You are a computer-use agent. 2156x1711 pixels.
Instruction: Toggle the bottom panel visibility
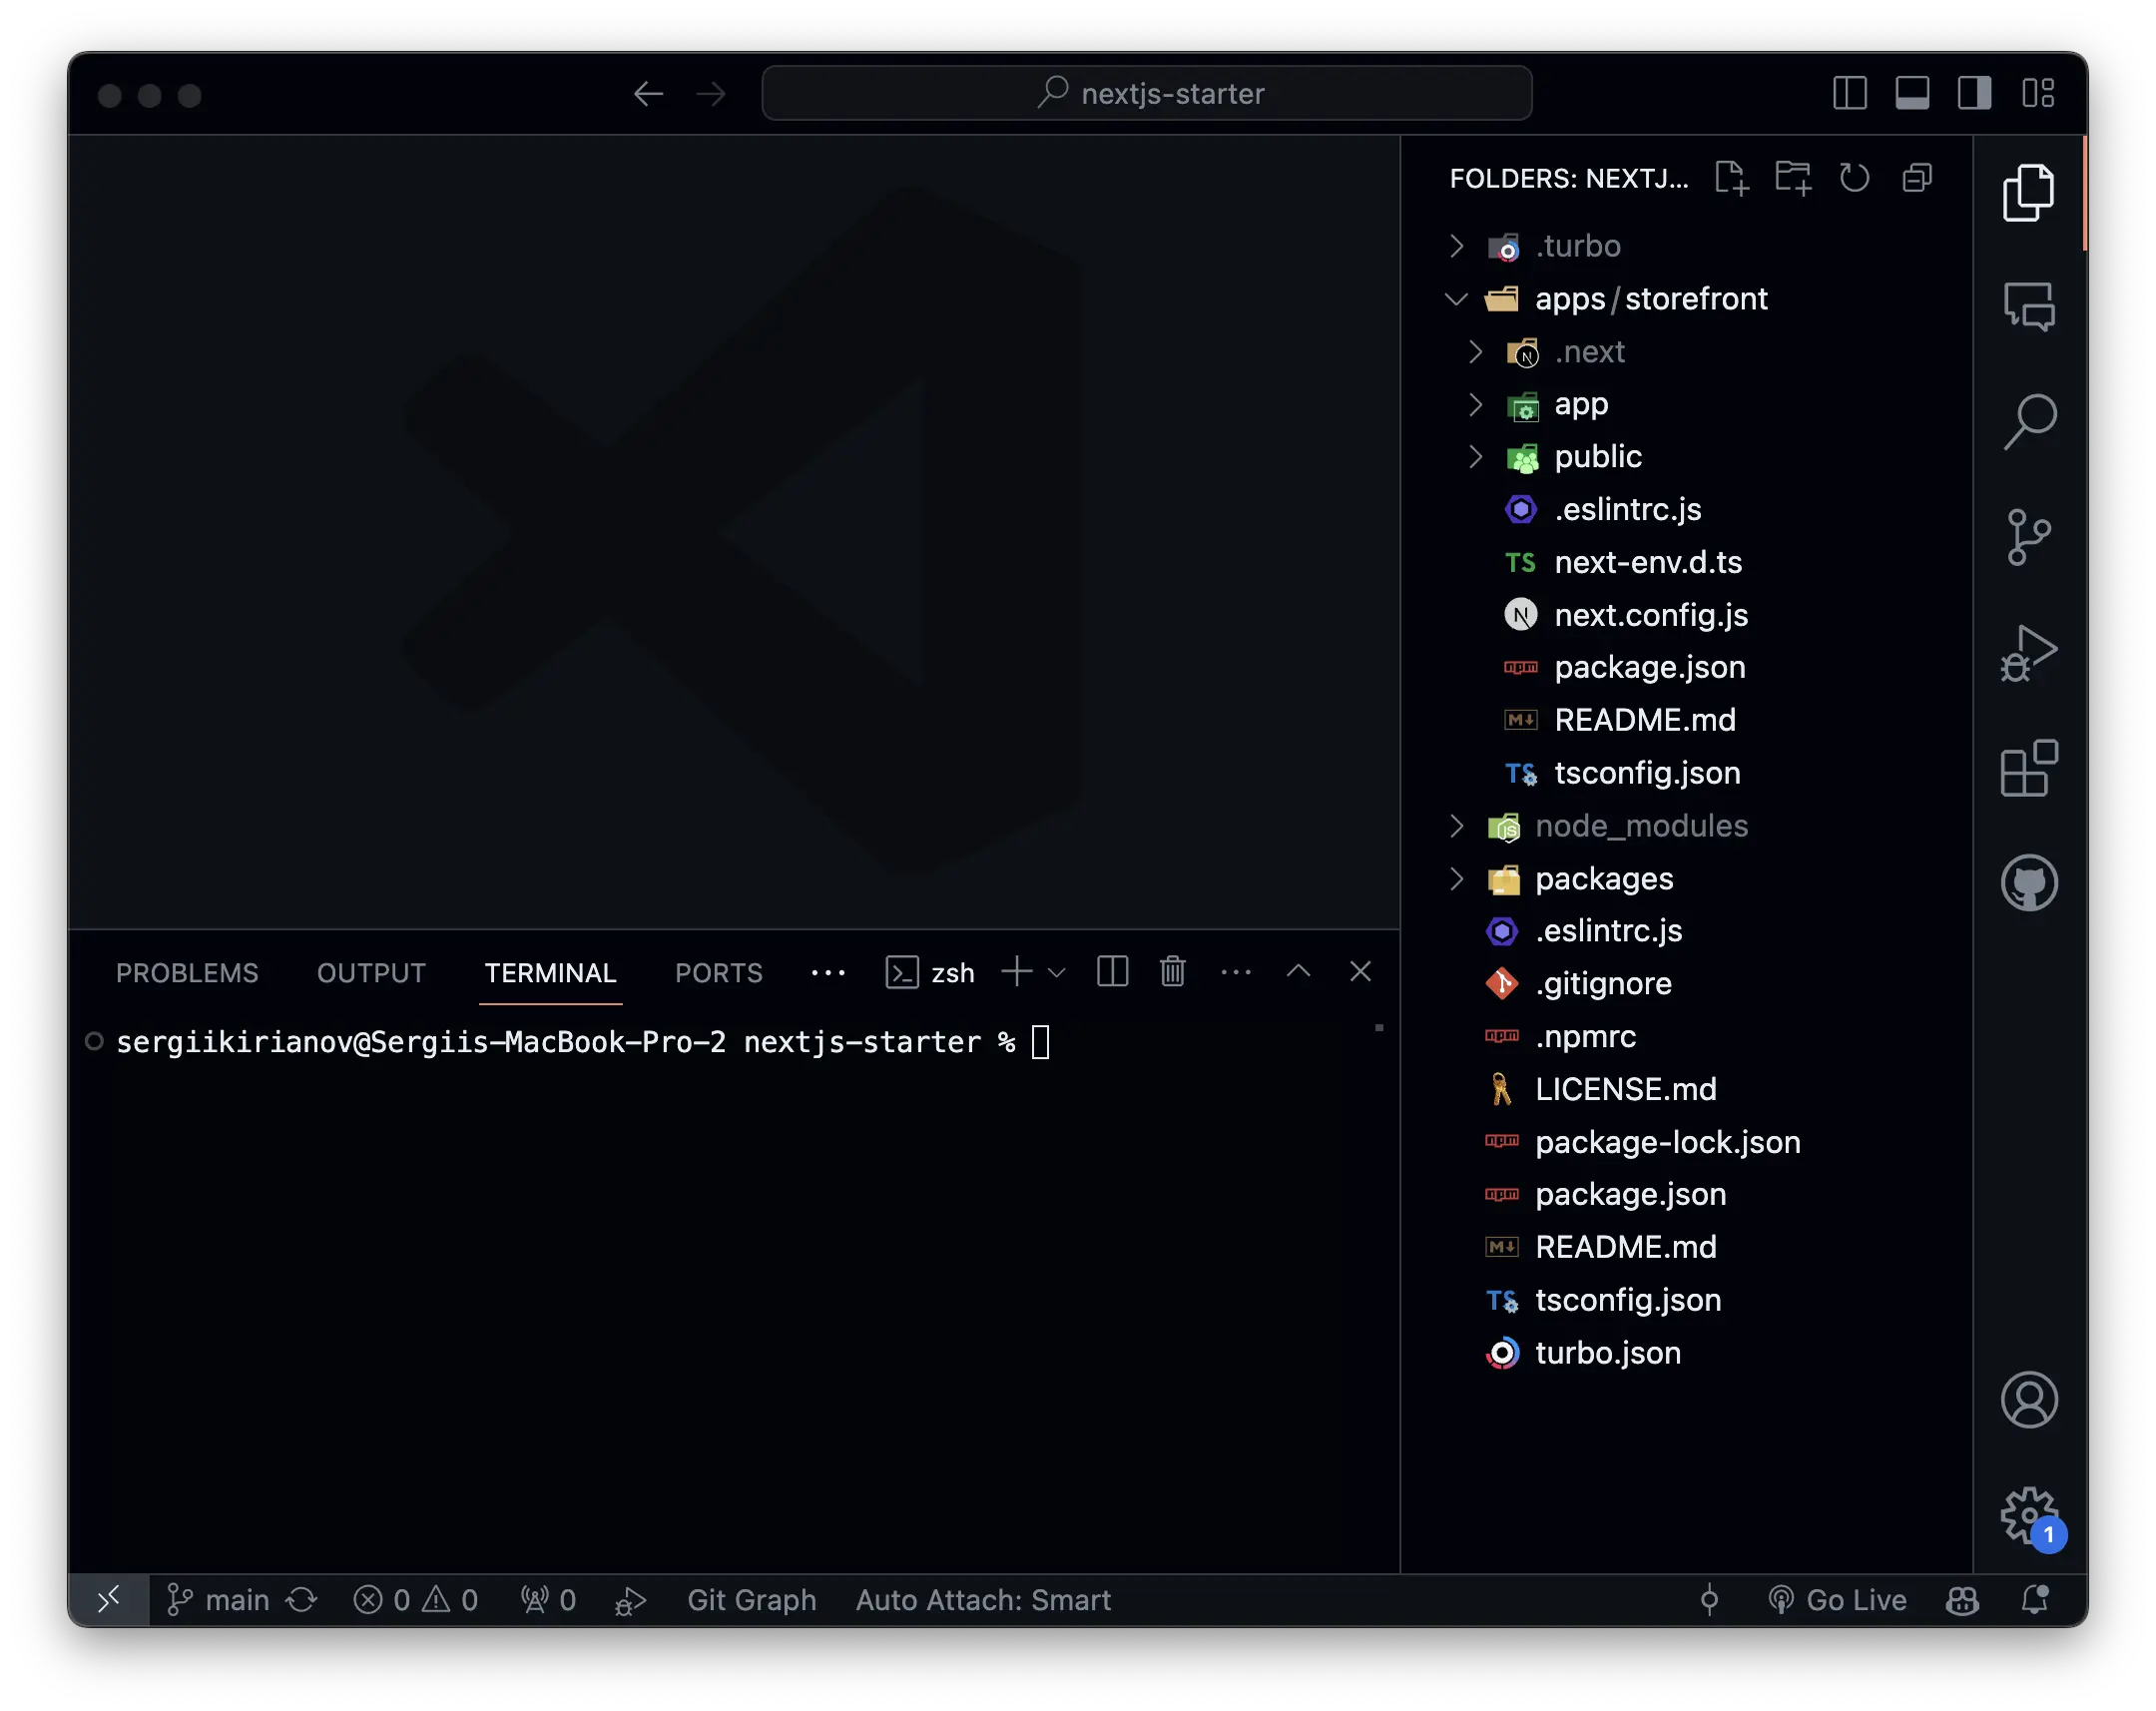tap(1913, 93)
